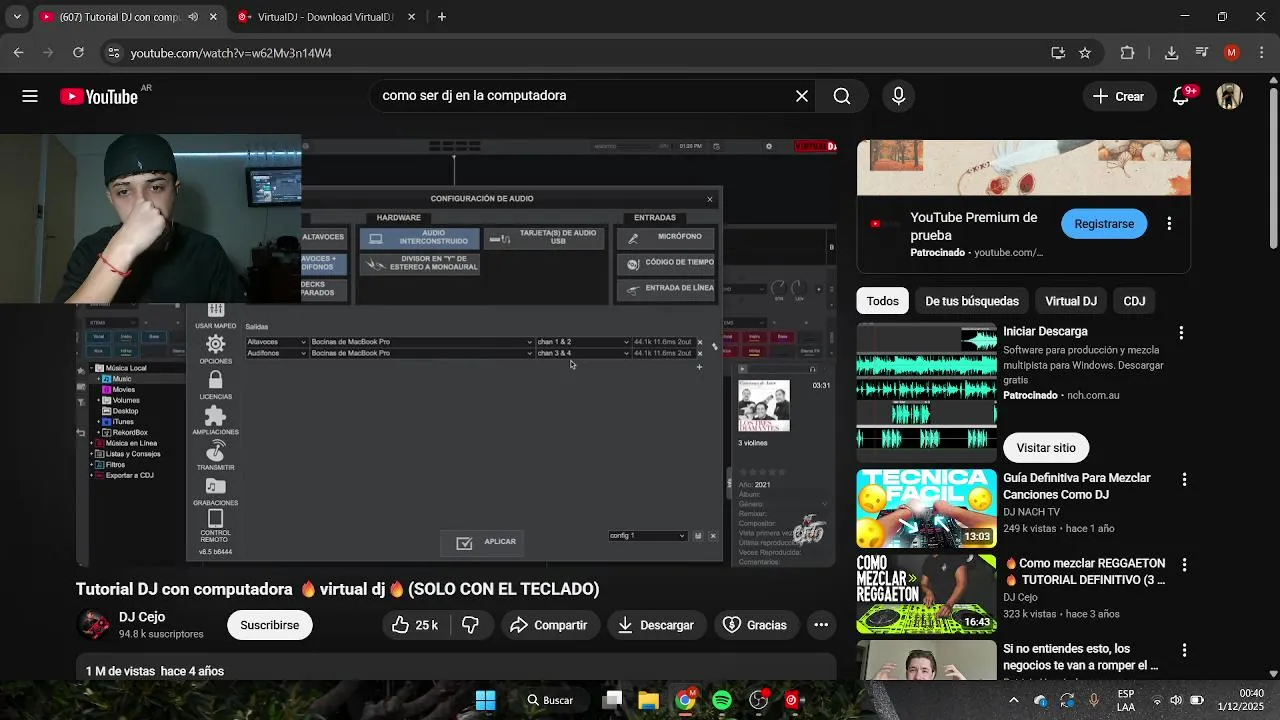Screen dimensions: 1280x720
Task: Click the Chrome address bar URL
Action: [231, 53]
